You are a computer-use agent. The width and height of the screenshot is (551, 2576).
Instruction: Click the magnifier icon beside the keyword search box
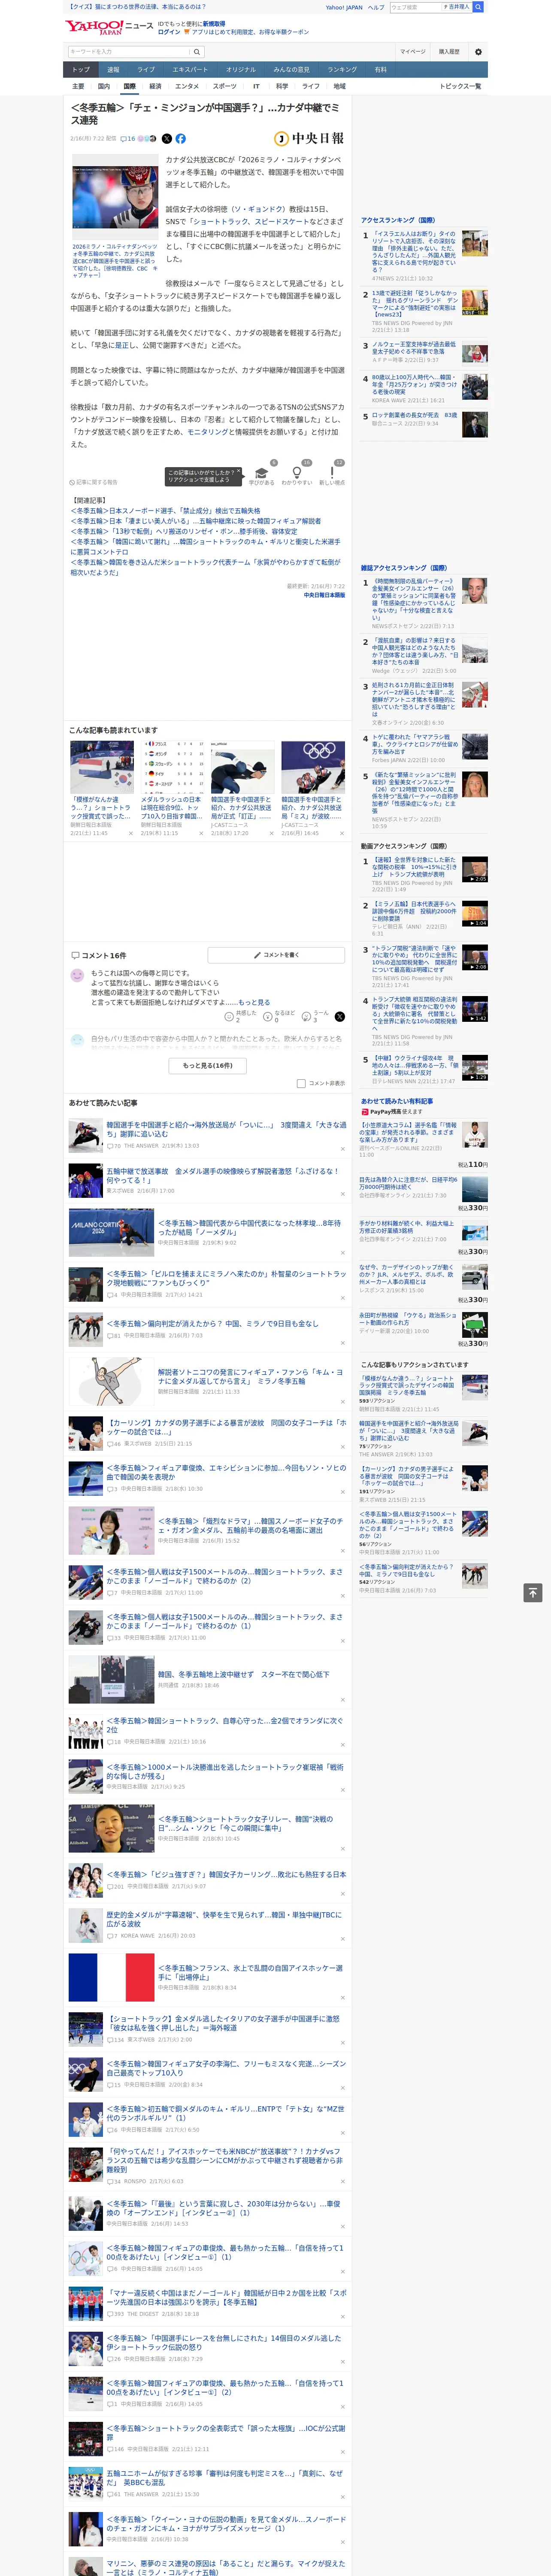pyautogui.click(x=197, y=52)
